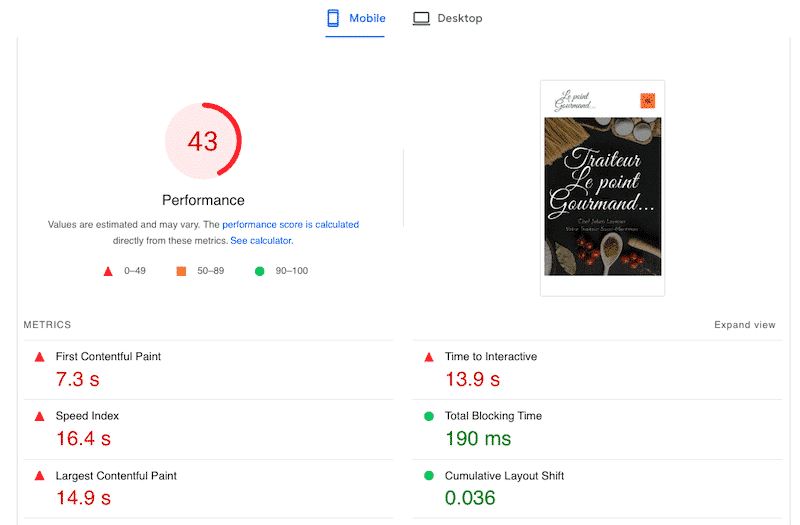Click red triangle beside Time to Interactive
Viewport: 800px width, 525px height.
point(429,357)
